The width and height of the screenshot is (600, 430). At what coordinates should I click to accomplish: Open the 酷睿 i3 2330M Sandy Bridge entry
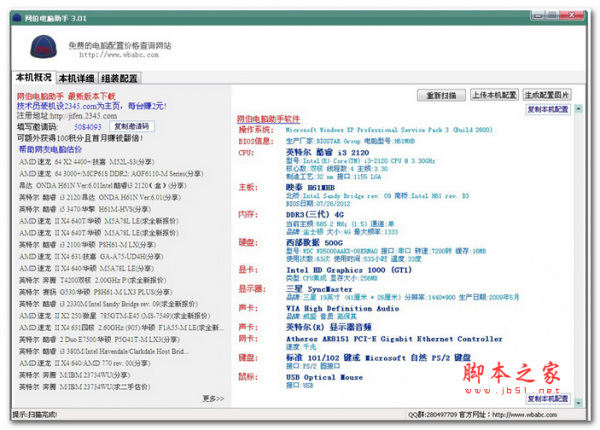(x=108, y=304)
